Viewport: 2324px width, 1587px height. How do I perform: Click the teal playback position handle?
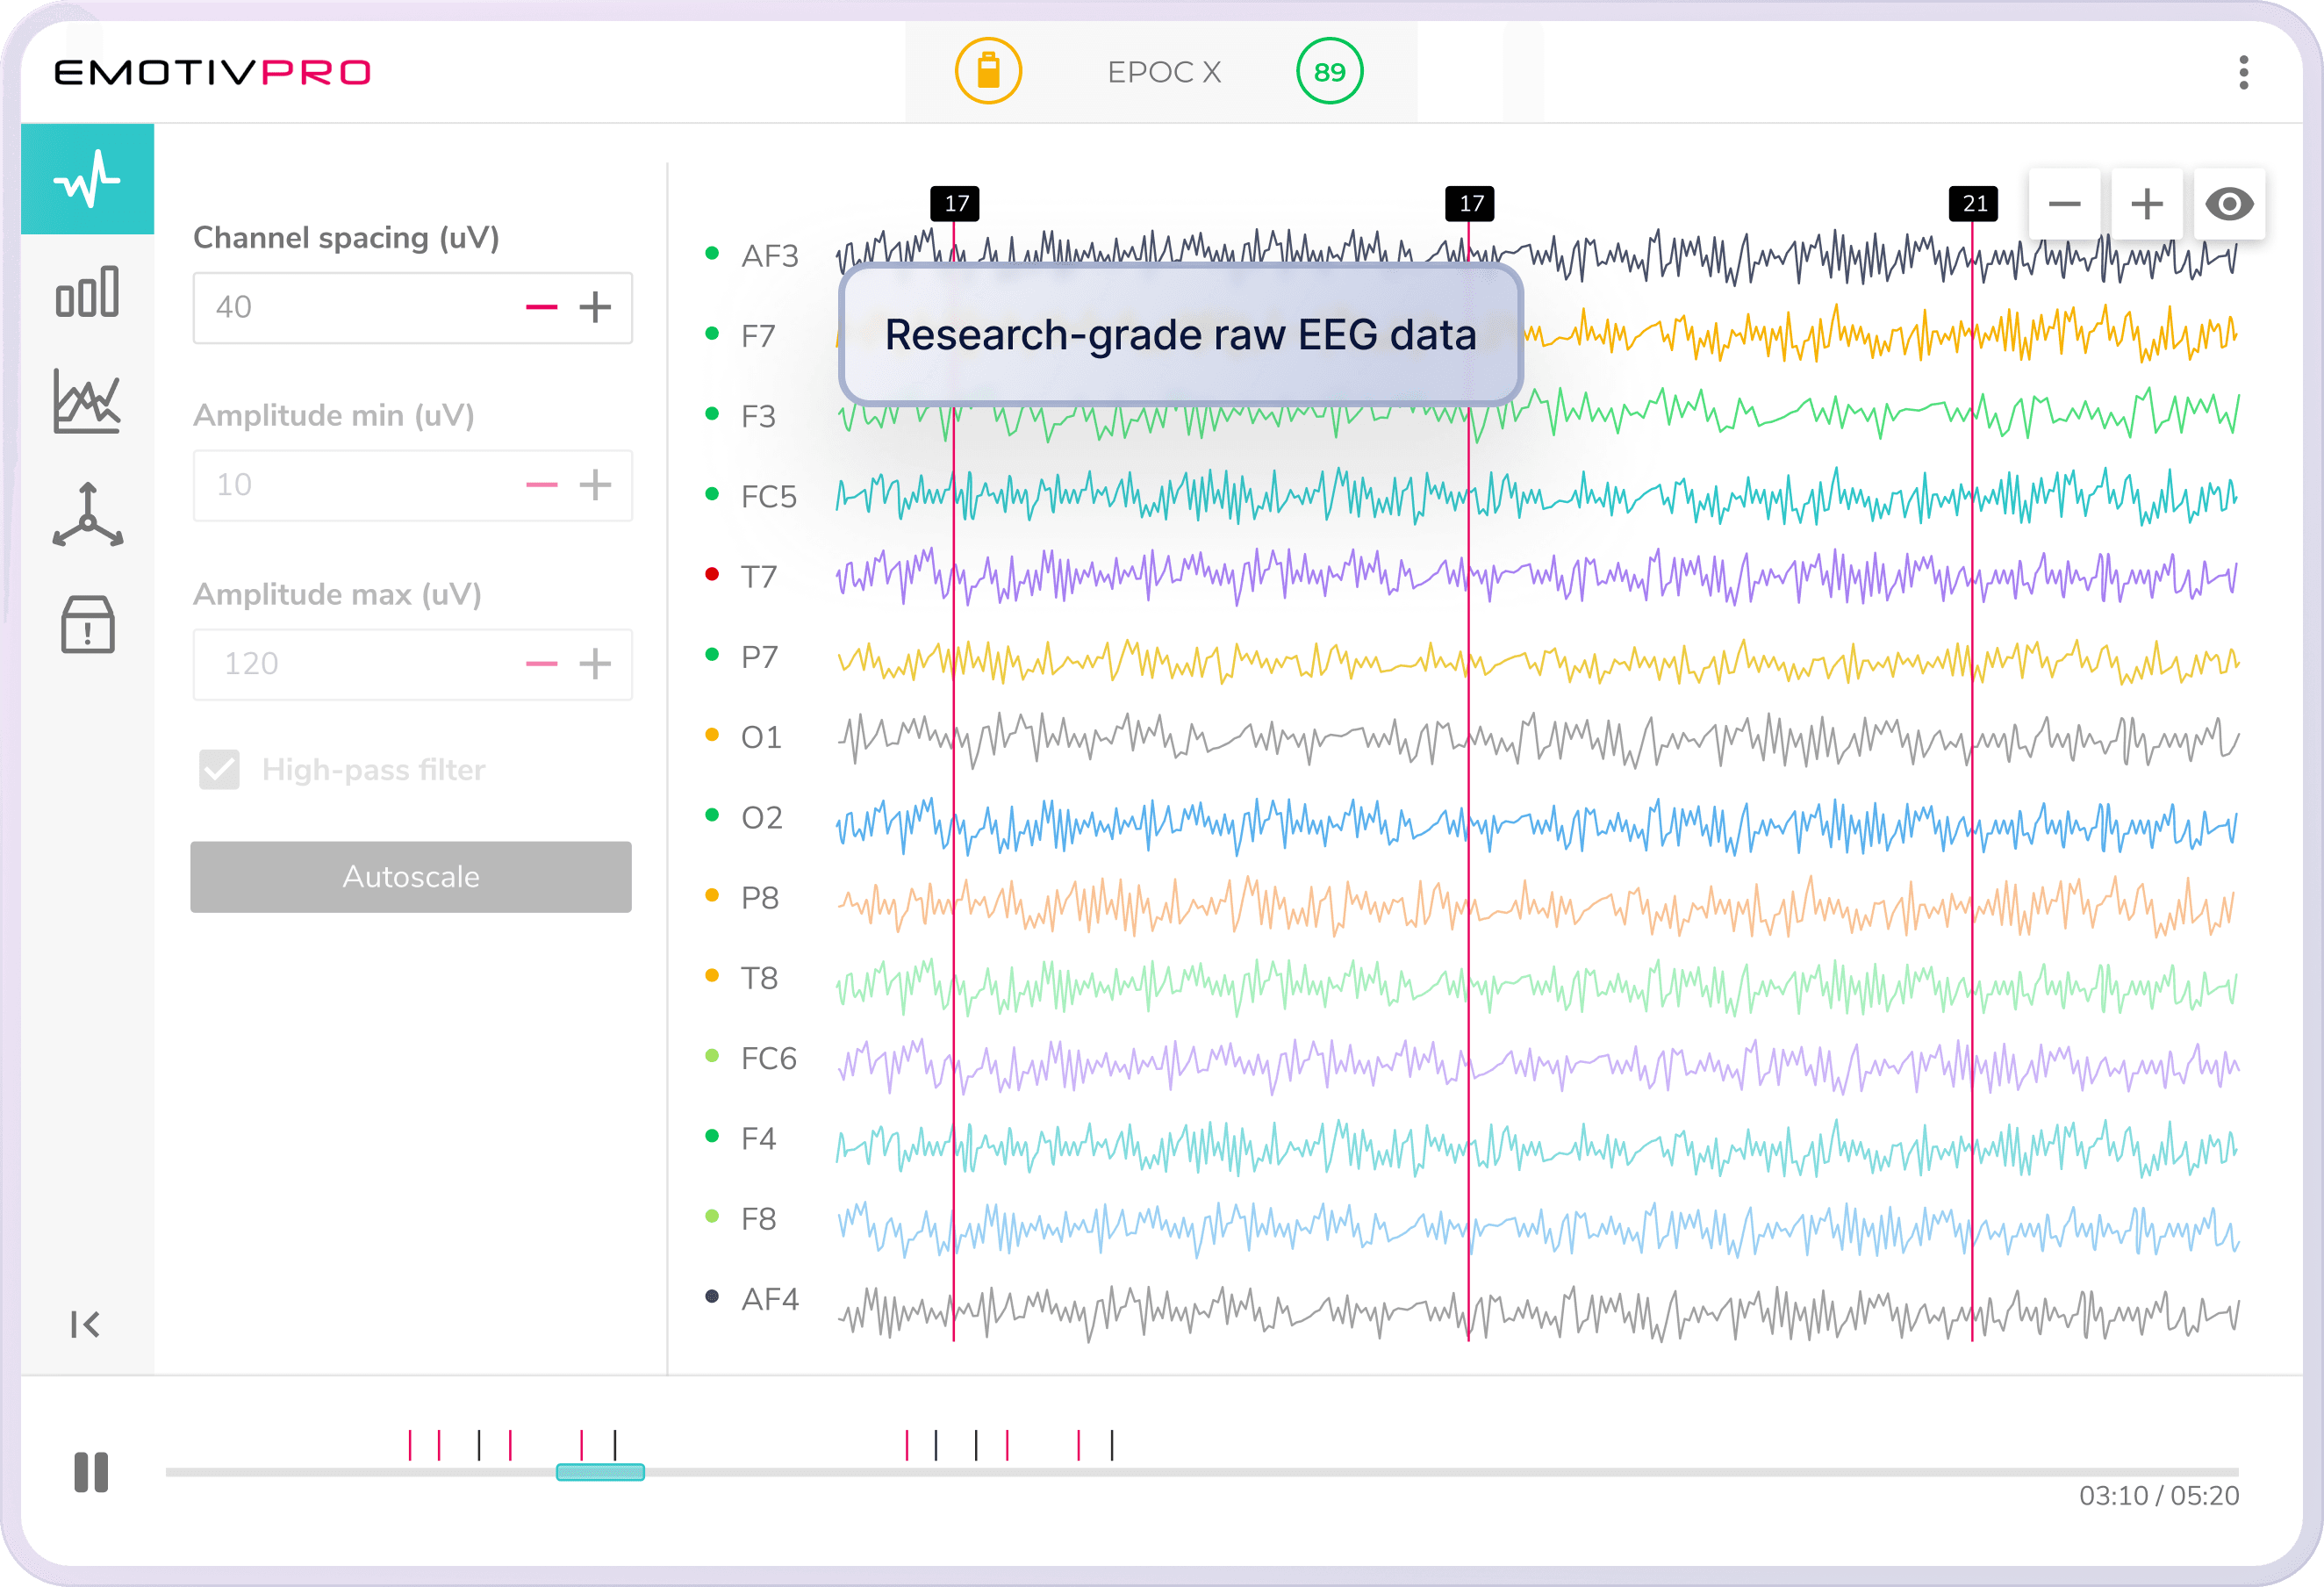coord(600,1472)
